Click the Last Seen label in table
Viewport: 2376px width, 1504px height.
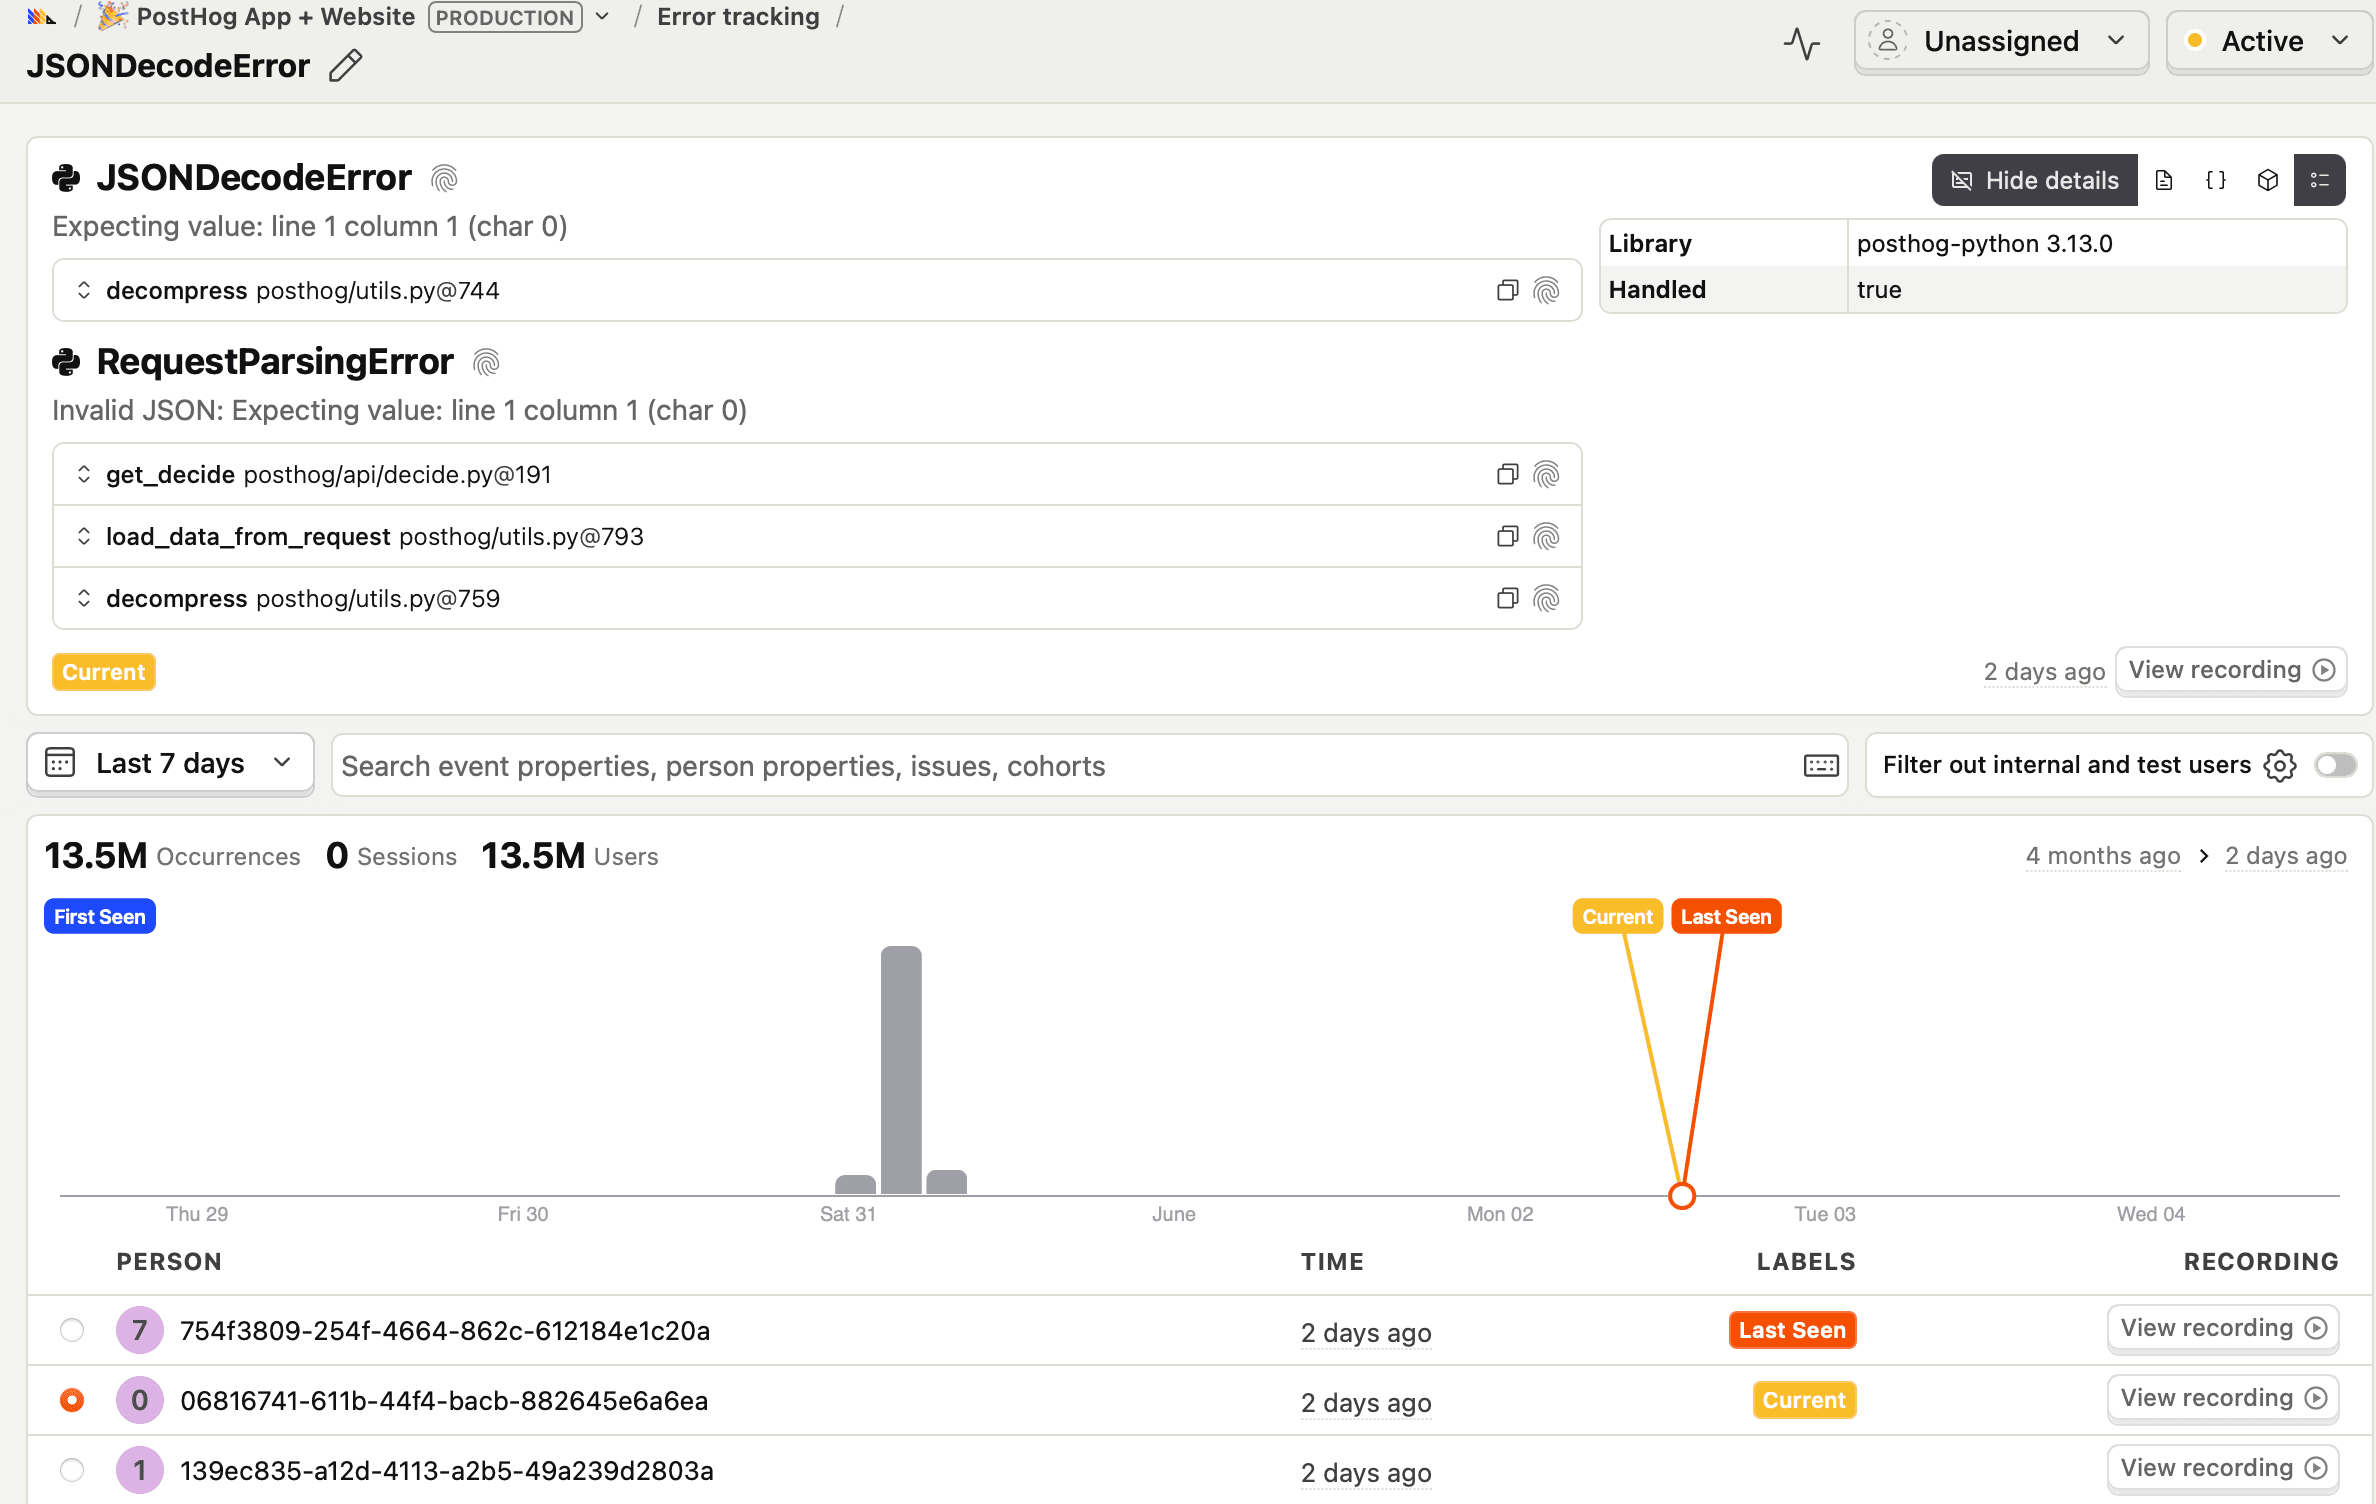[x=1792, y=1330]
